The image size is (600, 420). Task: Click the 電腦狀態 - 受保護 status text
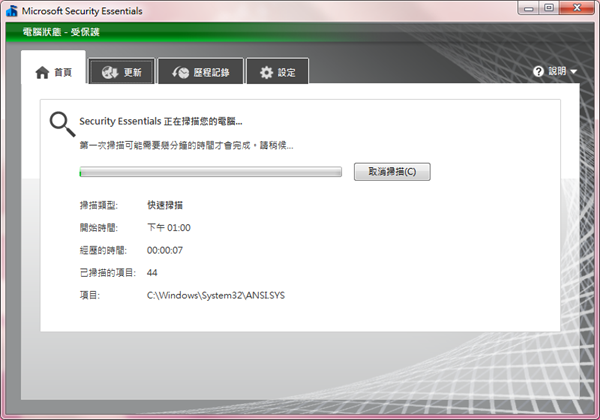point(61,32)
